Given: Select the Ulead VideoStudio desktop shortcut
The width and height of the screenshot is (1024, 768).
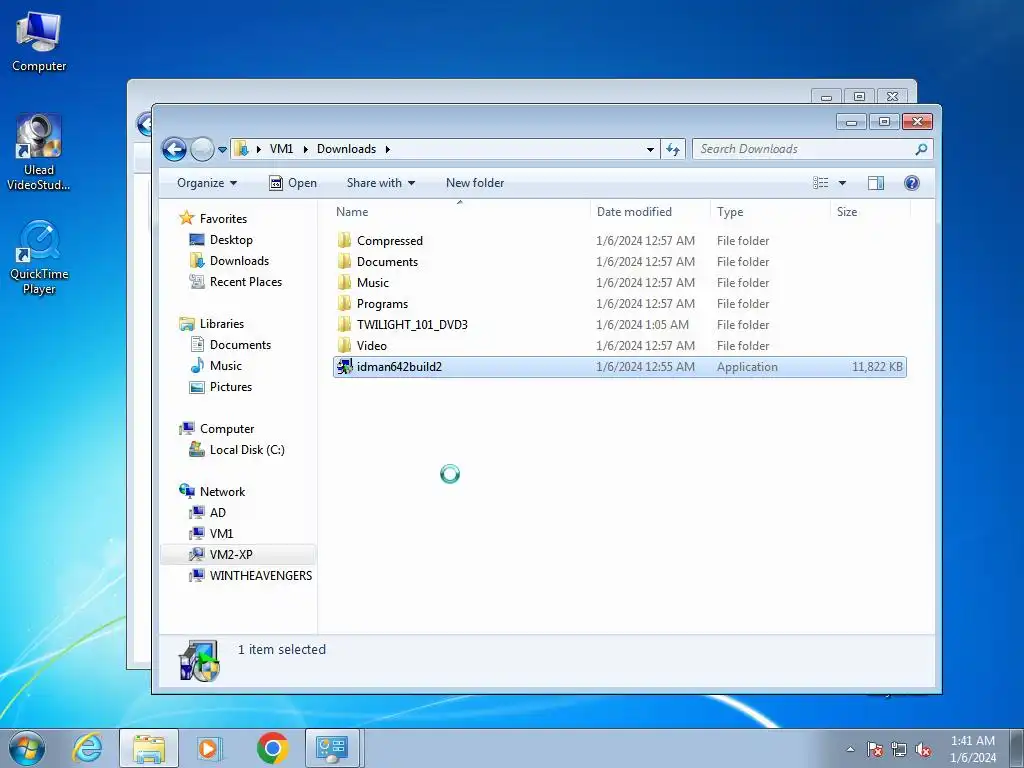Looking at the screenshot, I should coord(39,152).
